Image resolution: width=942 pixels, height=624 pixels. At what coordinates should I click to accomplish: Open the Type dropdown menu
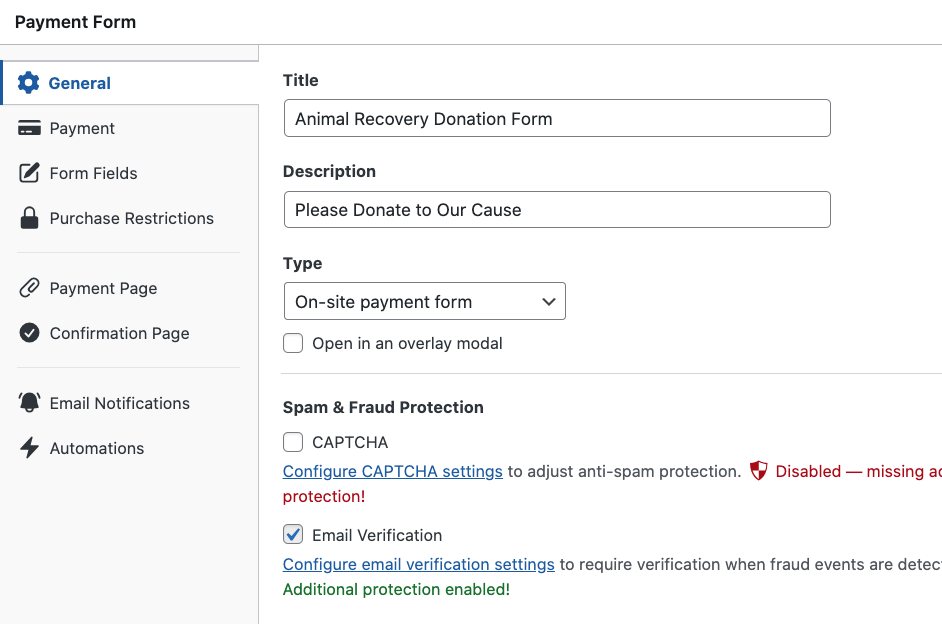(424, 301)
